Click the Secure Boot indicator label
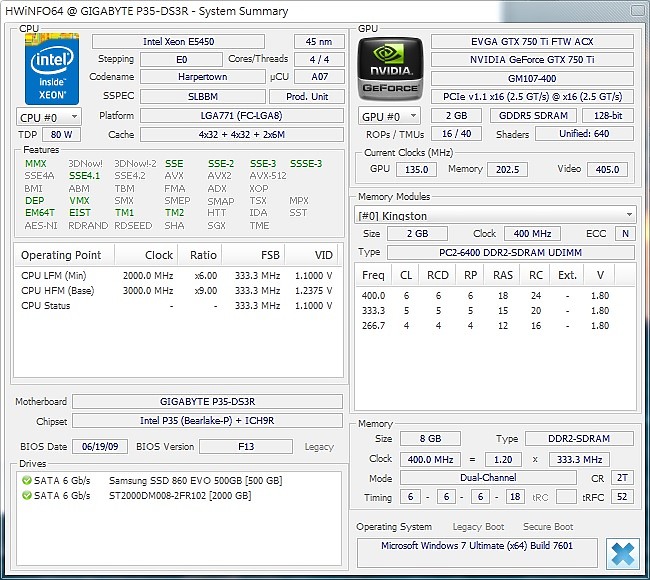This screenshot has height=580, width=650. (548, 527)
